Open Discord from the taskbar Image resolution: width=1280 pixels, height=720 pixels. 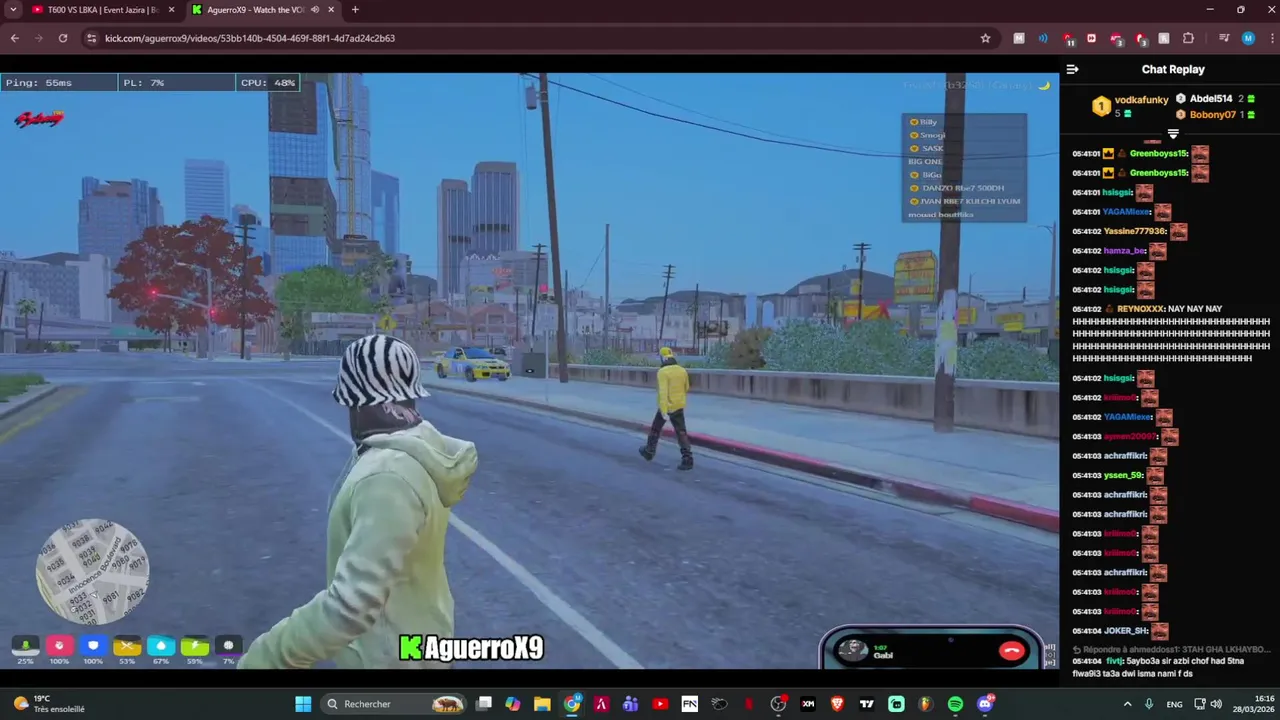(x=985, y=704)
